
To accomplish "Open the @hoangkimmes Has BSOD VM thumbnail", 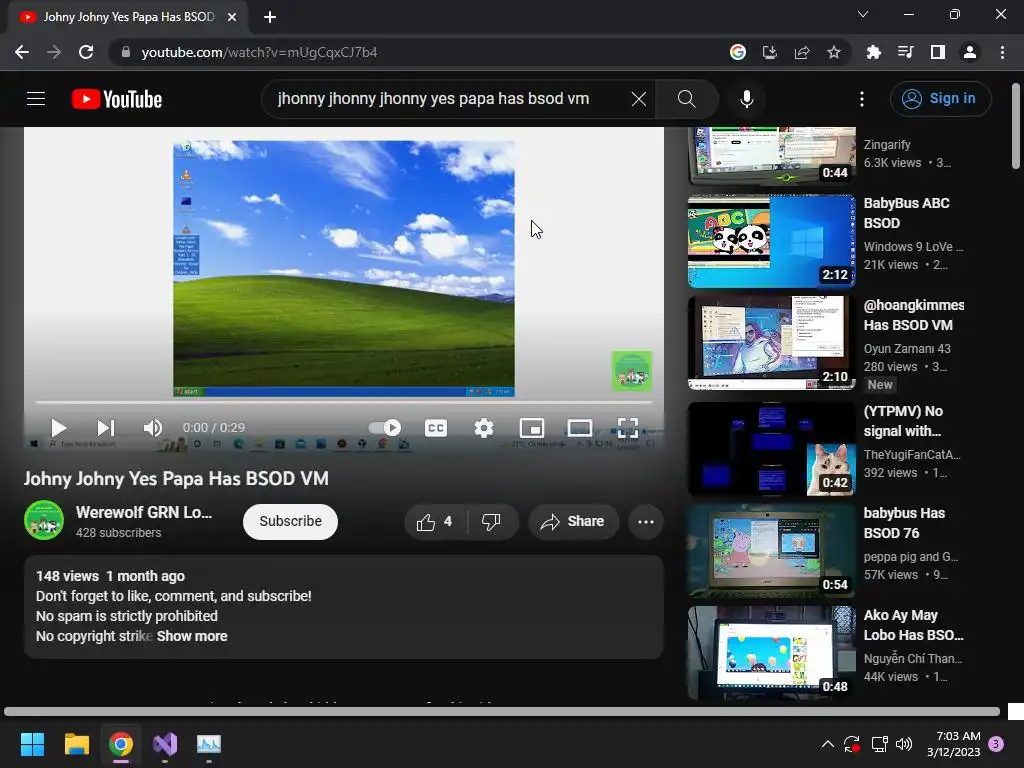I will coord(771,343).
